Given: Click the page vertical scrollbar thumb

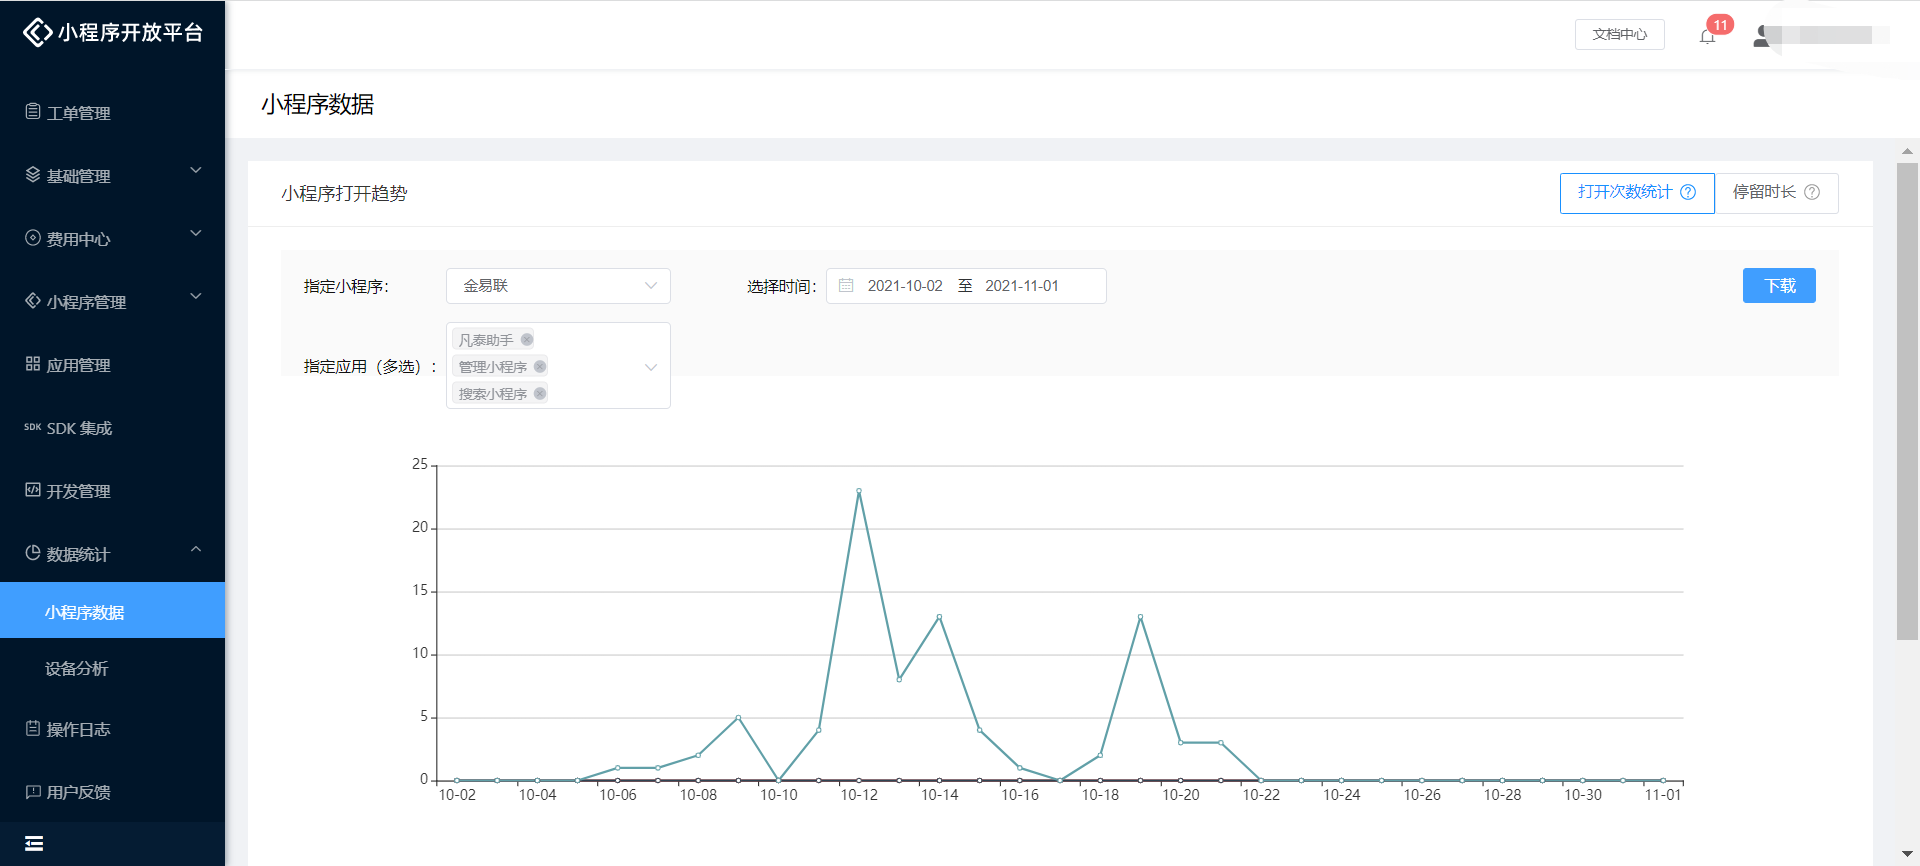Looking at the screenshot, I should click(1907, 400).
